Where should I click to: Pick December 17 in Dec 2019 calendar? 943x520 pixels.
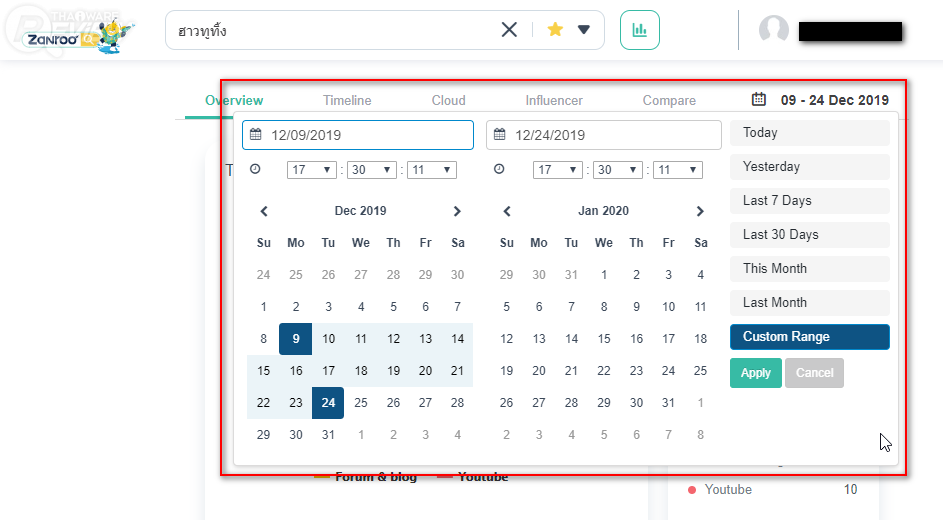(328, 371)
